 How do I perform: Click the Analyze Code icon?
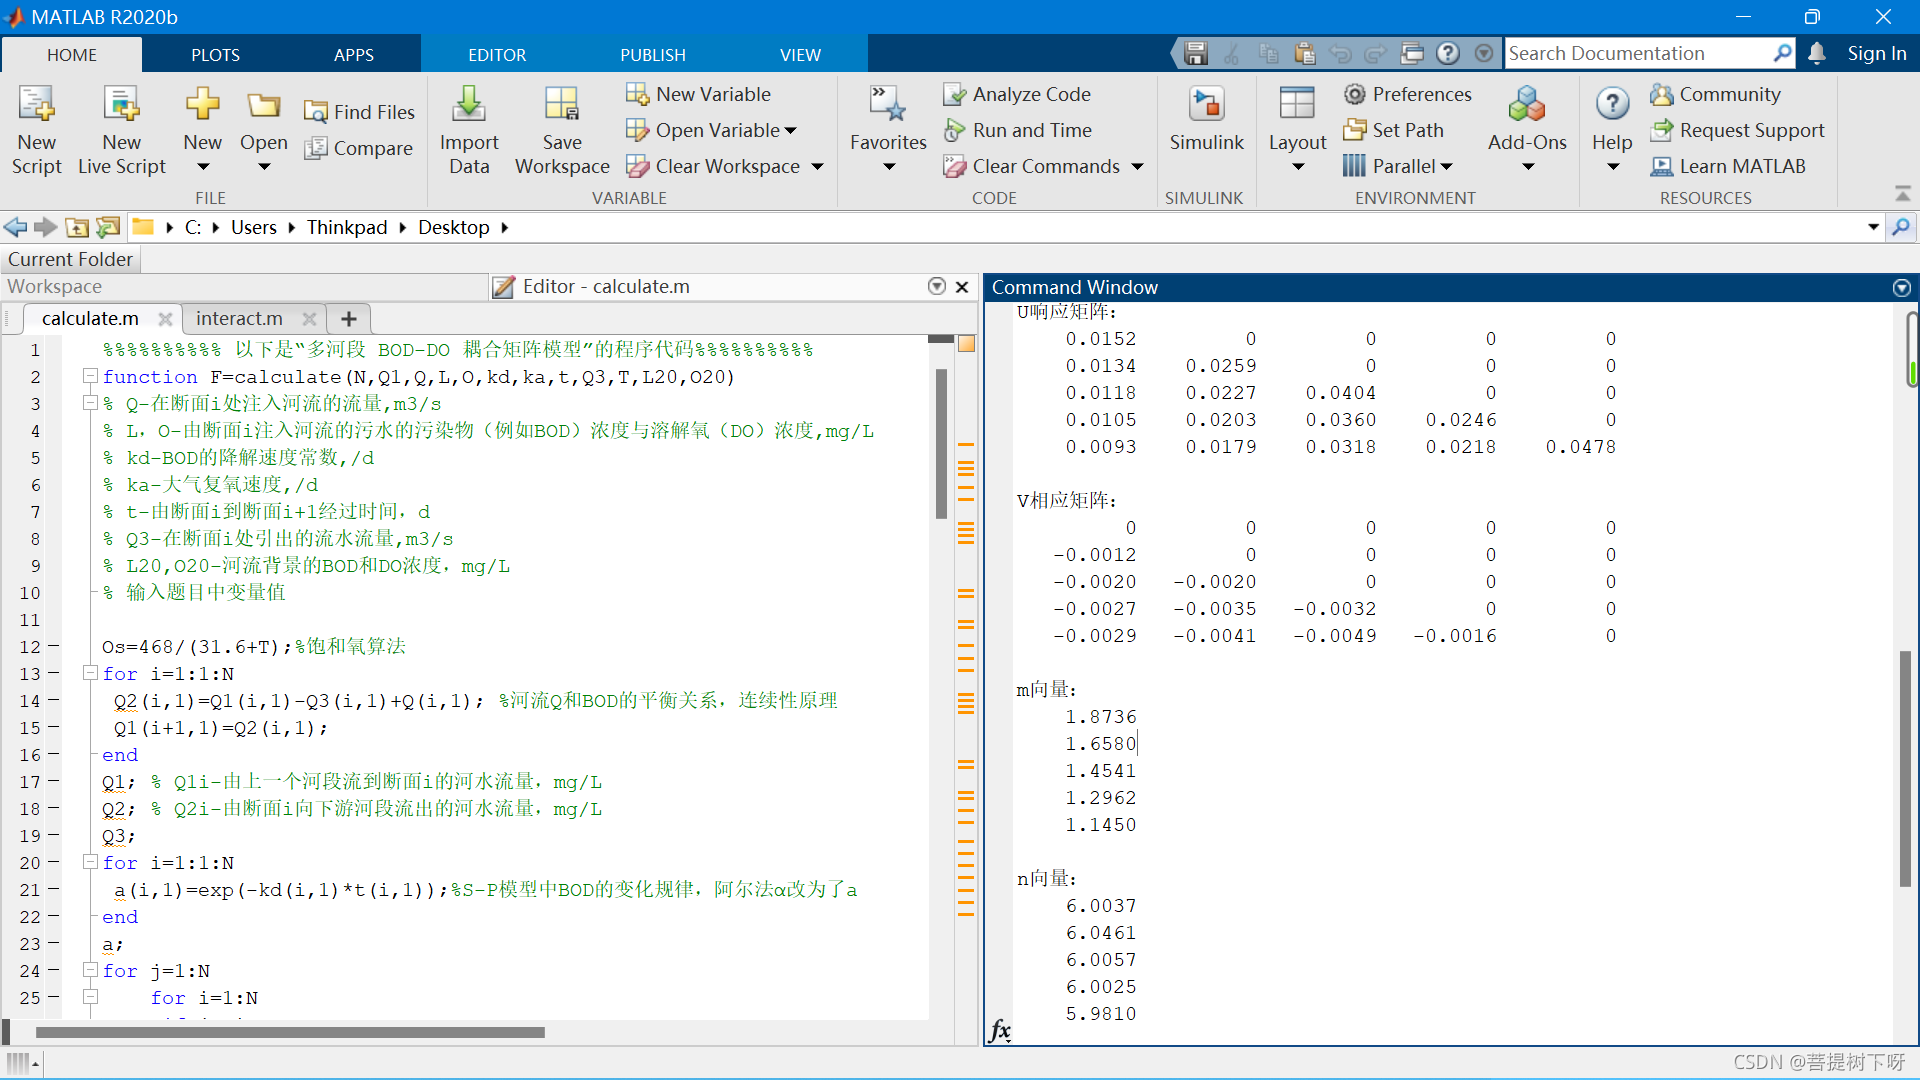955,94
